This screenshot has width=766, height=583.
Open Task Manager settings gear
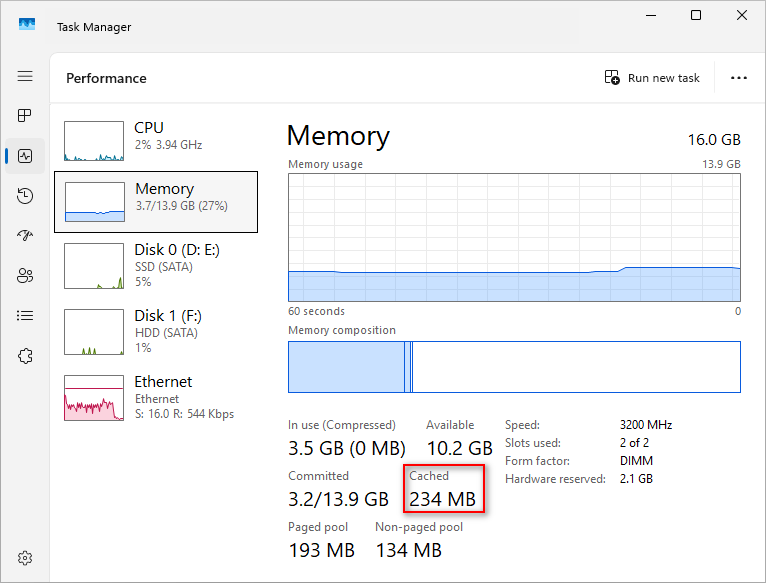pos(25,558)
